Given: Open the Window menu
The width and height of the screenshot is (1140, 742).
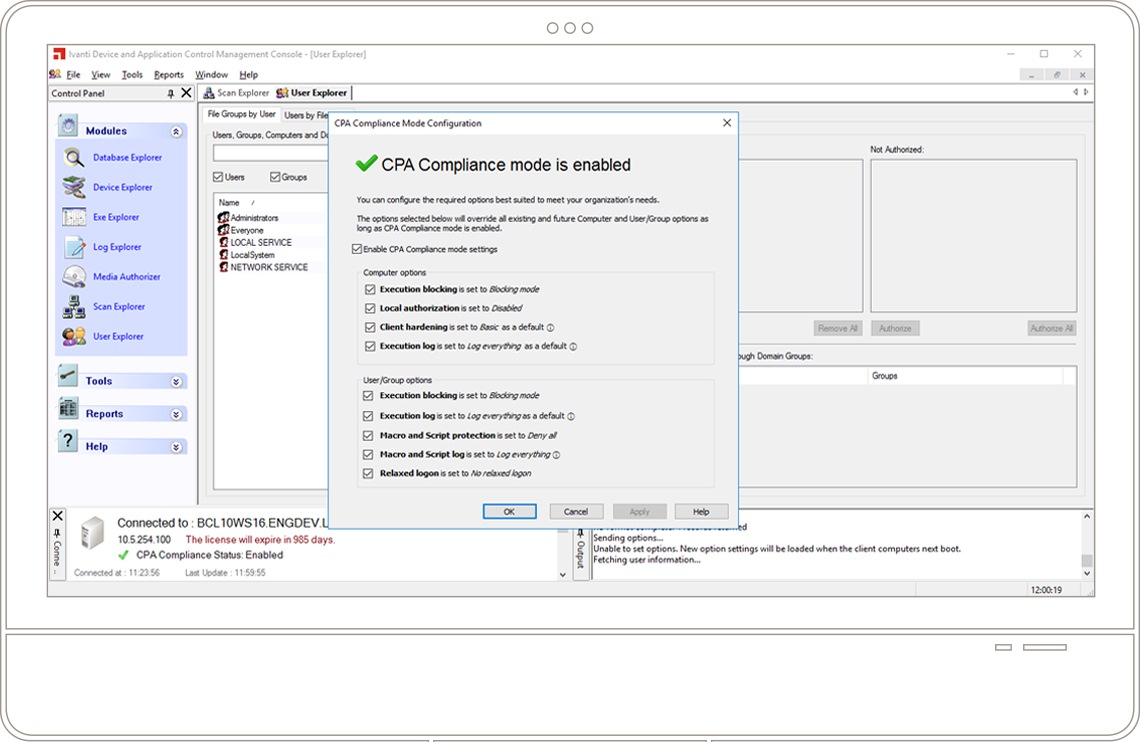Looking at the screenshot, I should tap(211, 74).
